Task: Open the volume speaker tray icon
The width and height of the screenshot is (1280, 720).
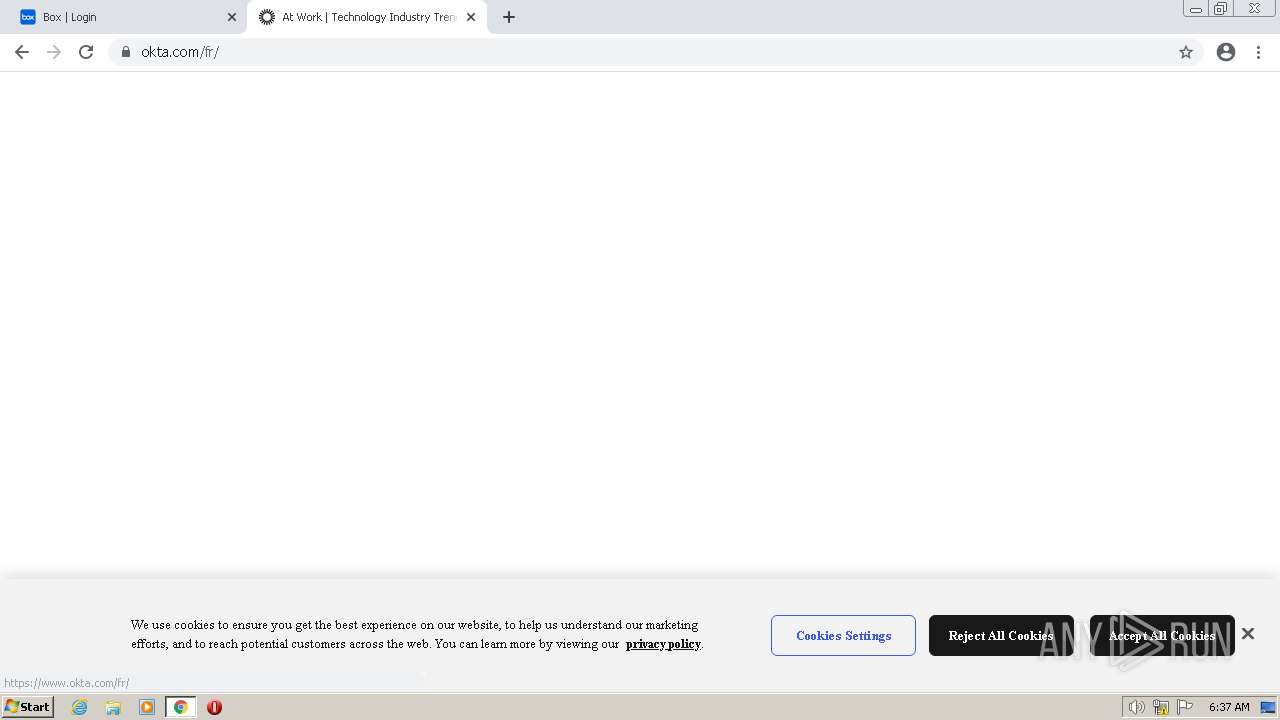Action: [1136, 707]
